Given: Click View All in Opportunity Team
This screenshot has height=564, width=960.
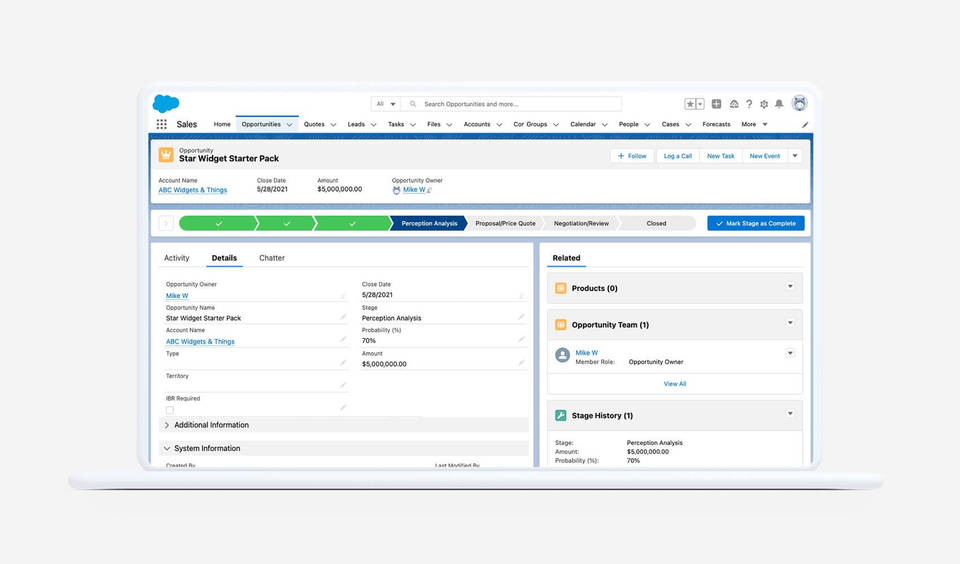Looking at the screenshot, I should click(x=675, y=384).
